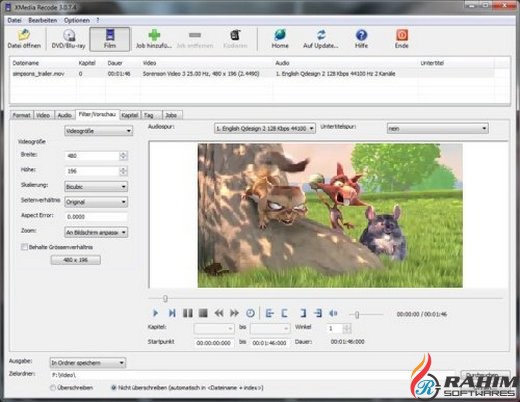This screenshot has height=402, width=520.
Task: Open the Datei menu
Action: [x=14, y=20]
